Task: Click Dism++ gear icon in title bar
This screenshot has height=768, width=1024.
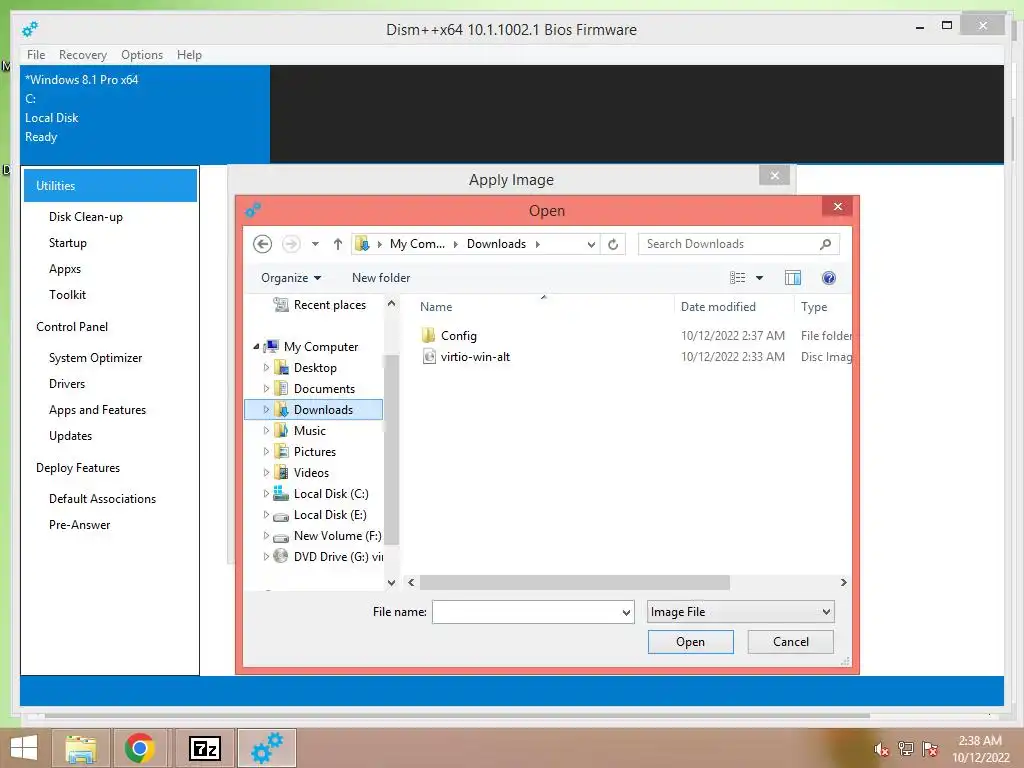Action: point(30,29)
